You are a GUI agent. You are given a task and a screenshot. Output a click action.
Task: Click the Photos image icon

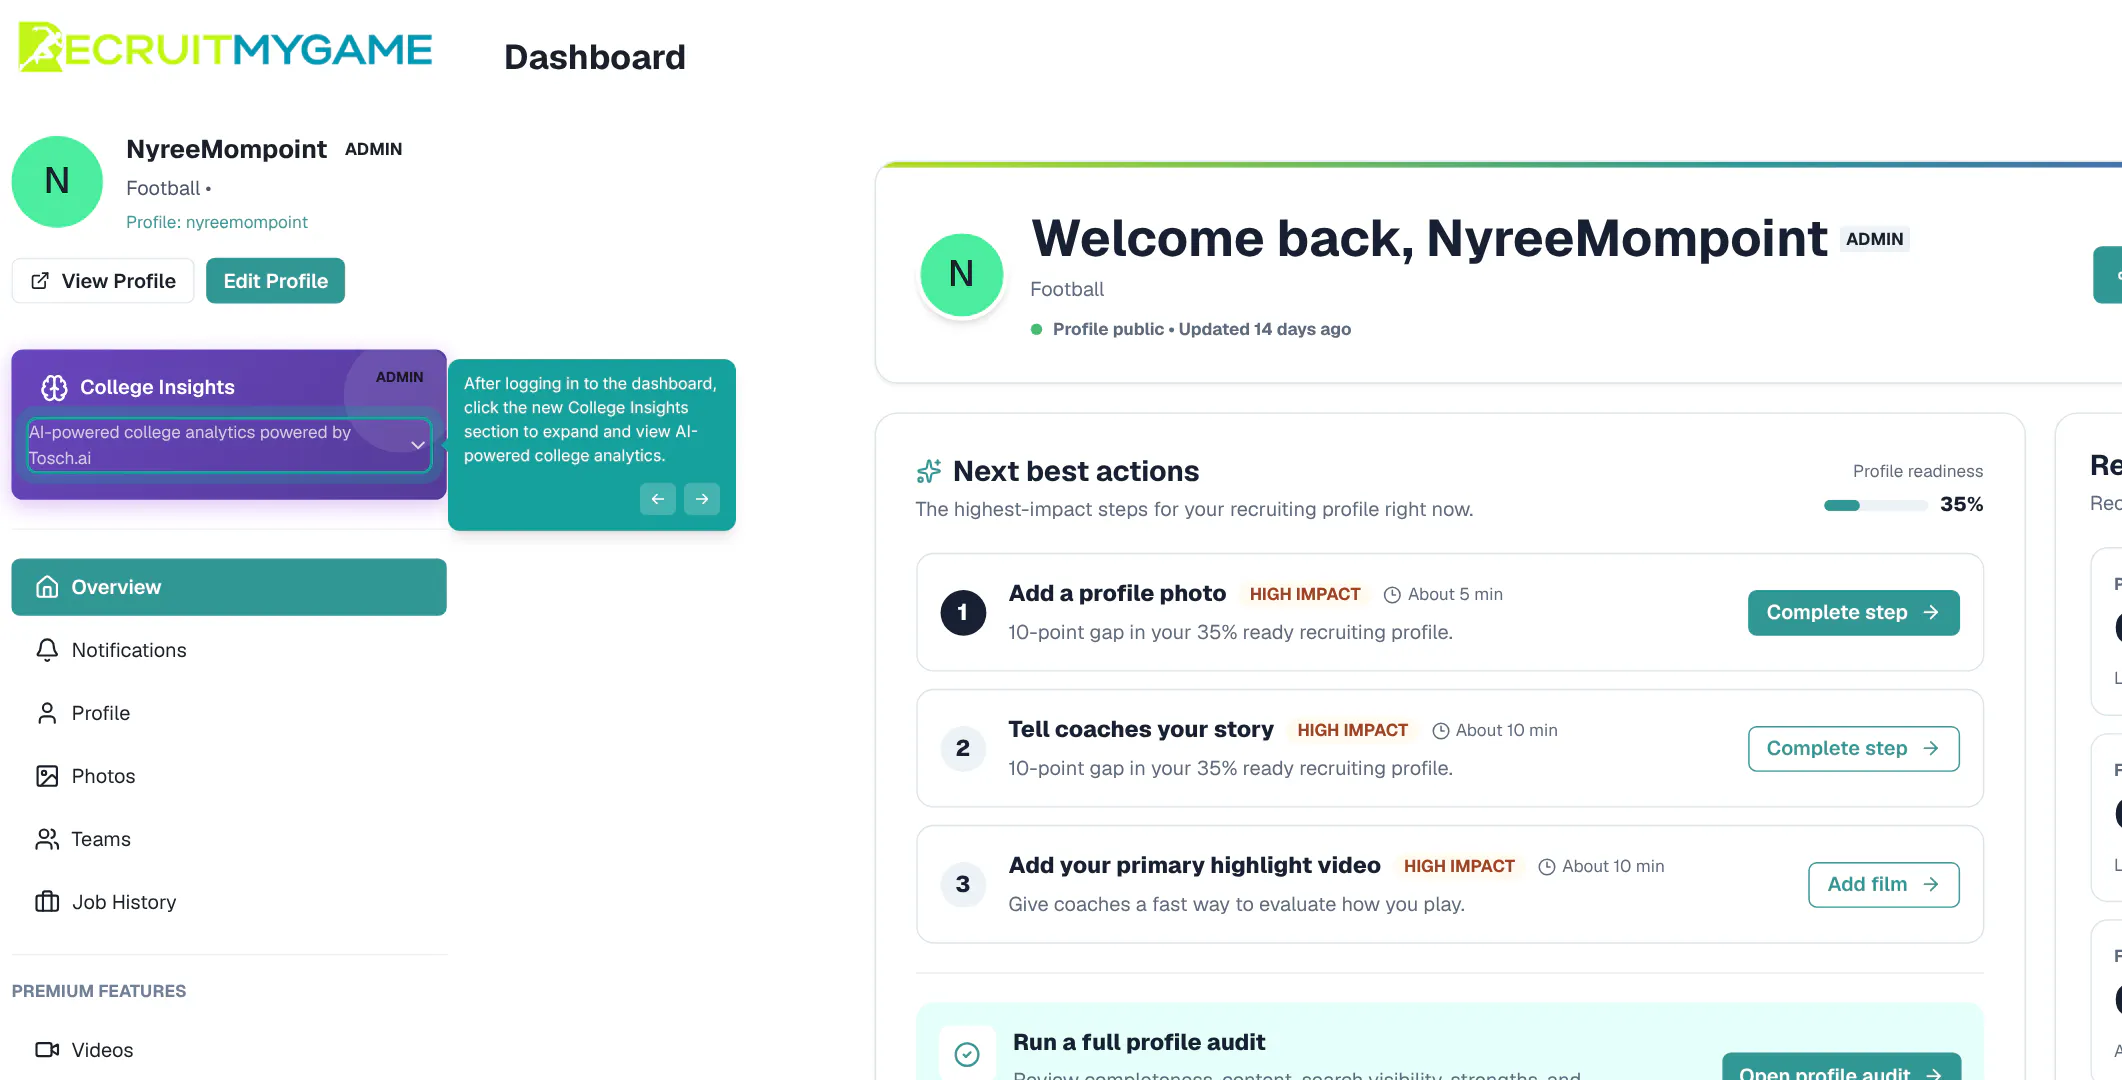tap(47, 776)
